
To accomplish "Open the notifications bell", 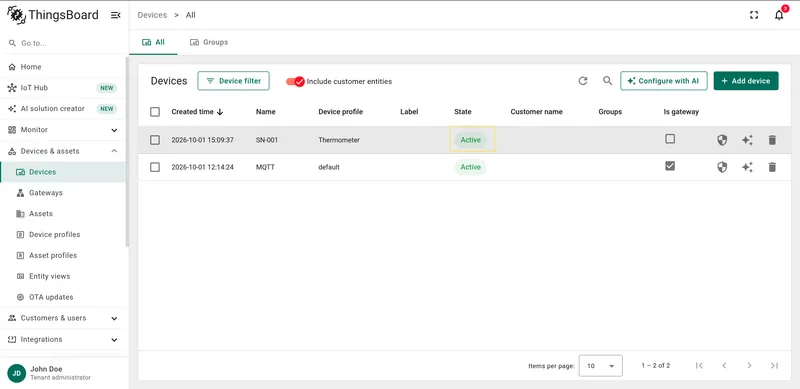I will pyautogui.click(x=779, y=15).
